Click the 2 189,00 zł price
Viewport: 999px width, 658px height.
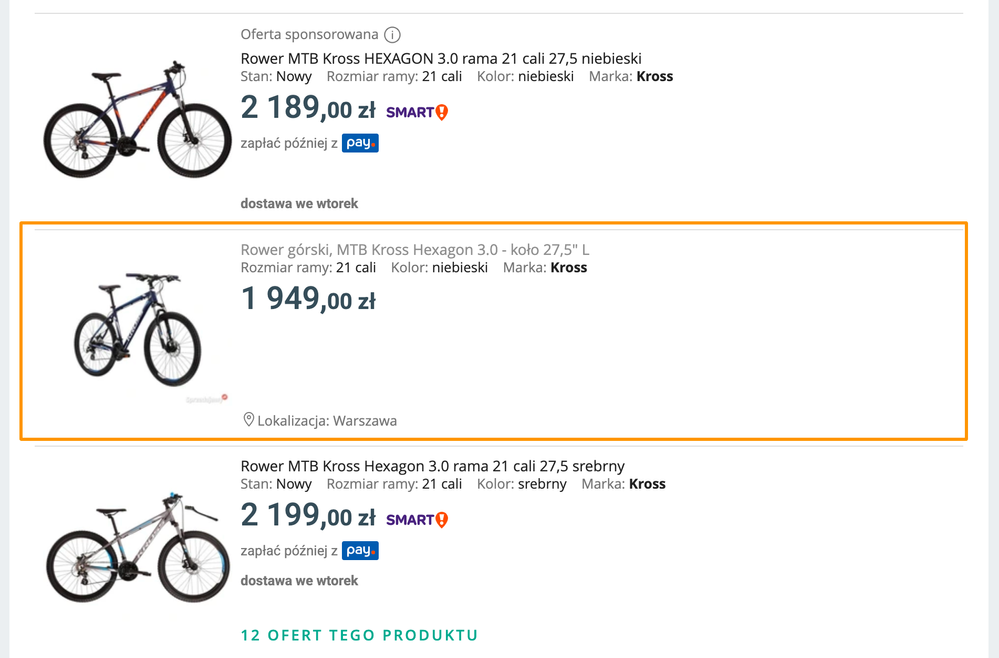308,108
